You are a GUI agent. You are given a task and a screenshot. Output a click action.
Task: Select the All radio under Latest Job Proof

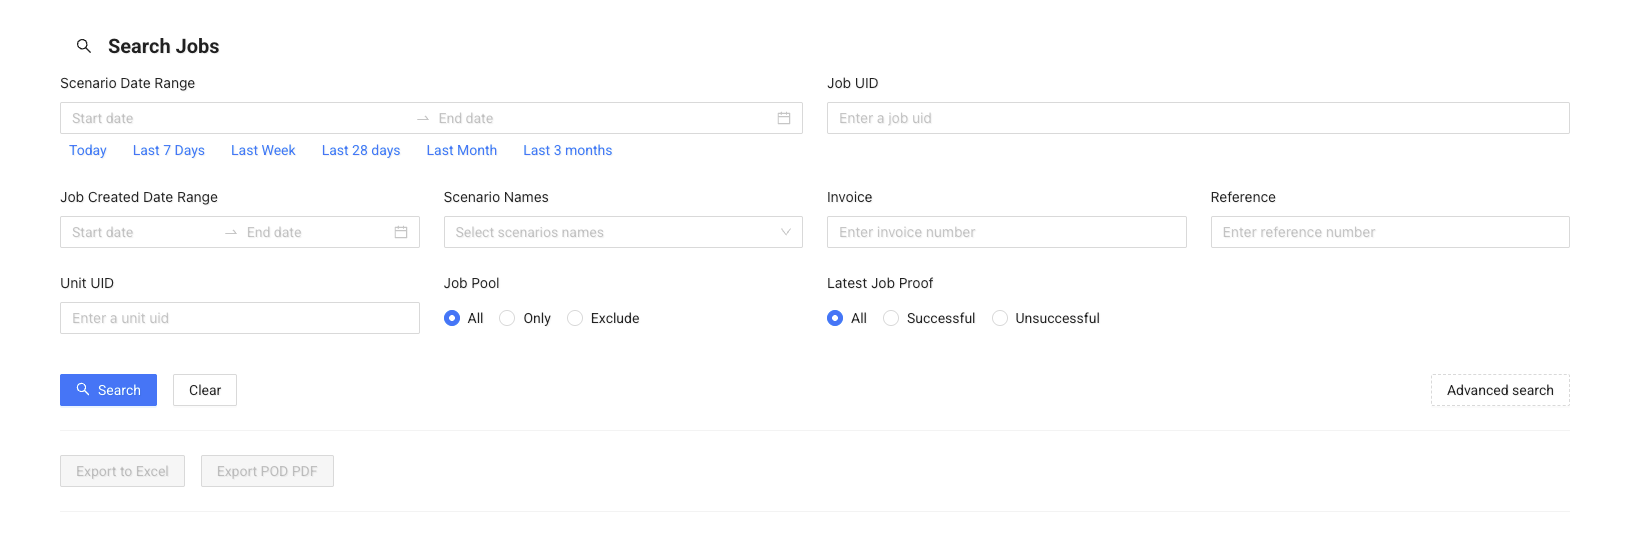click(835, 318)
